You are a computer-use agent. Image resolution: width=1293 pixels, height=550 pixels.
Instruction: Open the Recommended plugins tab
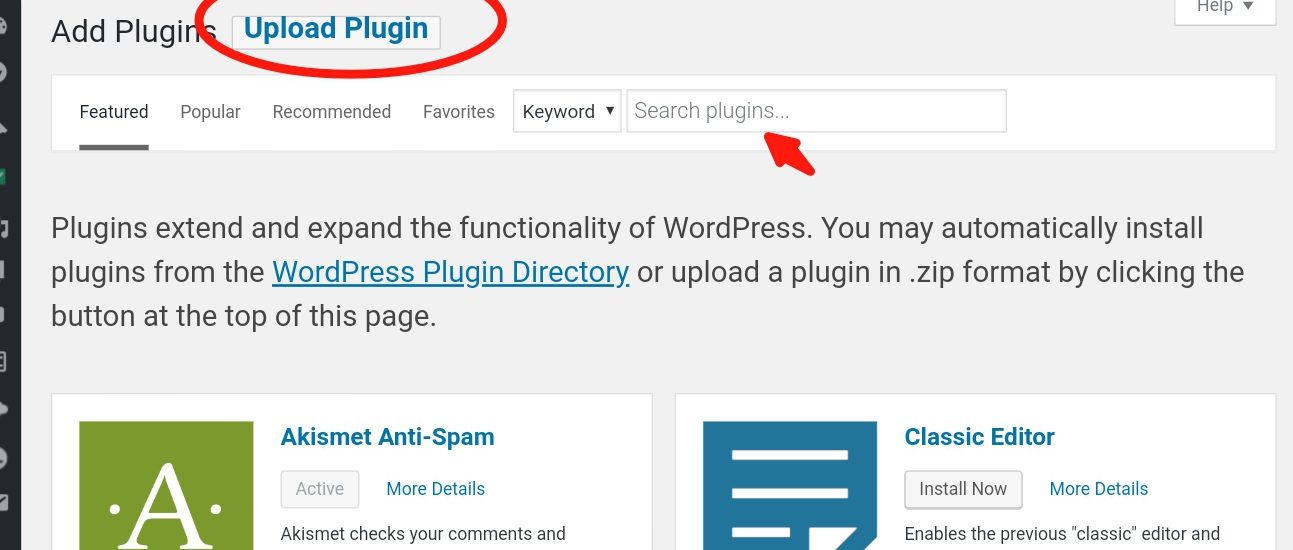[331, 112]
